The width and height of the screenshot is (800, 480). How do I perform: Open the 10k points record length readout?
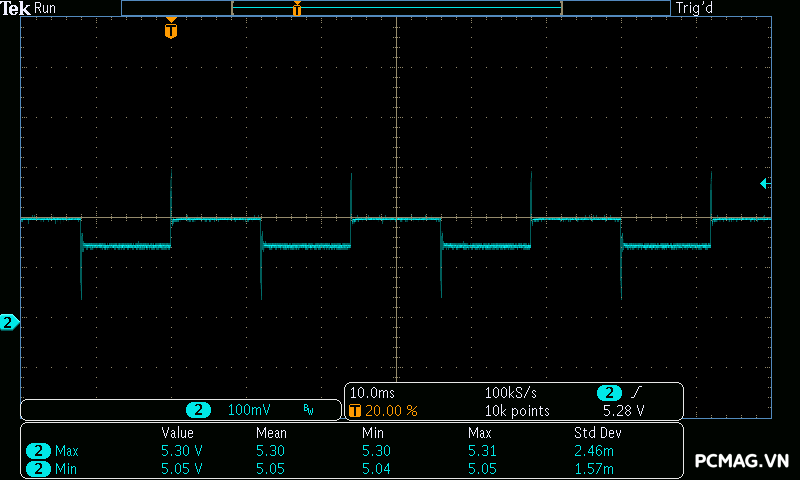[517, 410]
